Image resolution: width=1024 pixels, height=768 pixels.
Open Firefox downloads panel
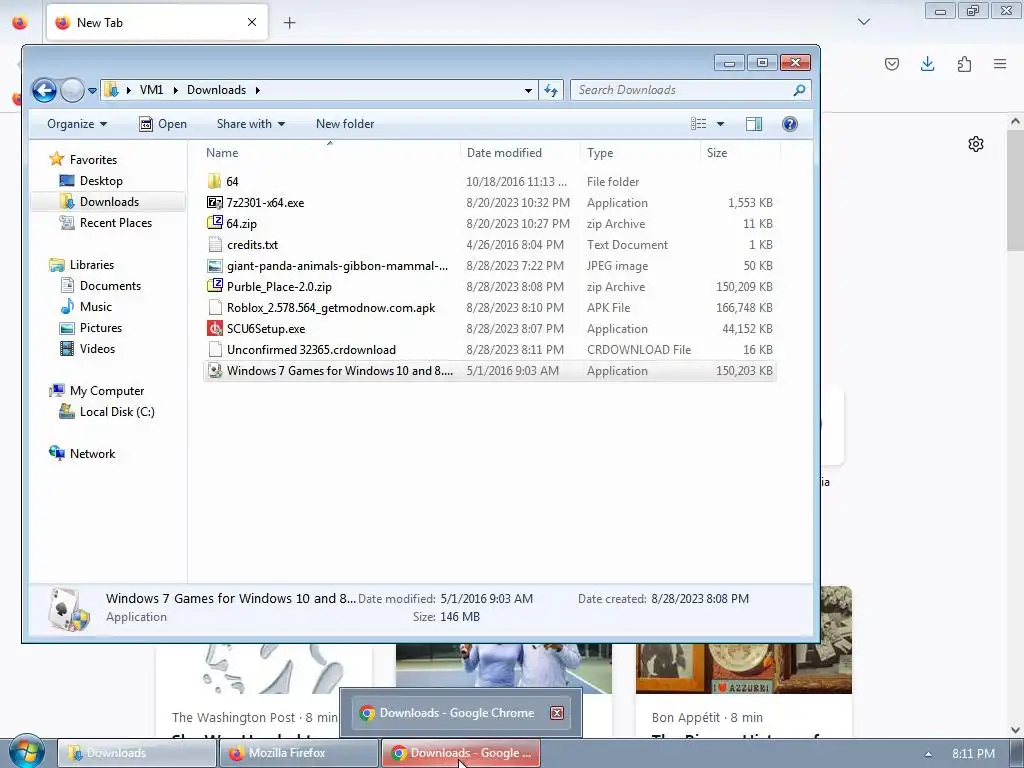coord(927,64)
